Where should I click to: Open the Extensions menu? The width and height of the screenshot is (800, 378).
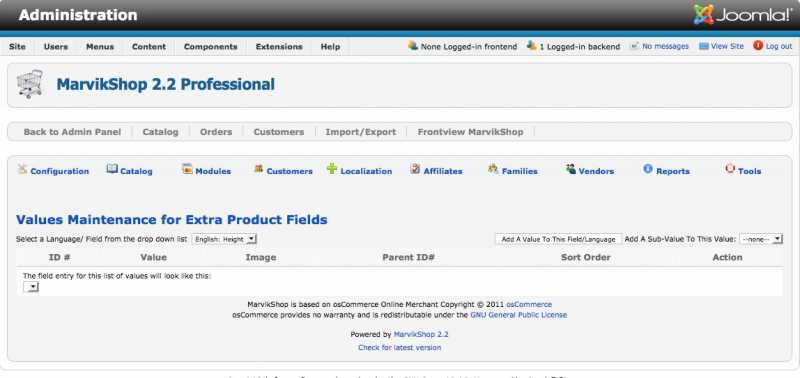(x=279, y=46)
